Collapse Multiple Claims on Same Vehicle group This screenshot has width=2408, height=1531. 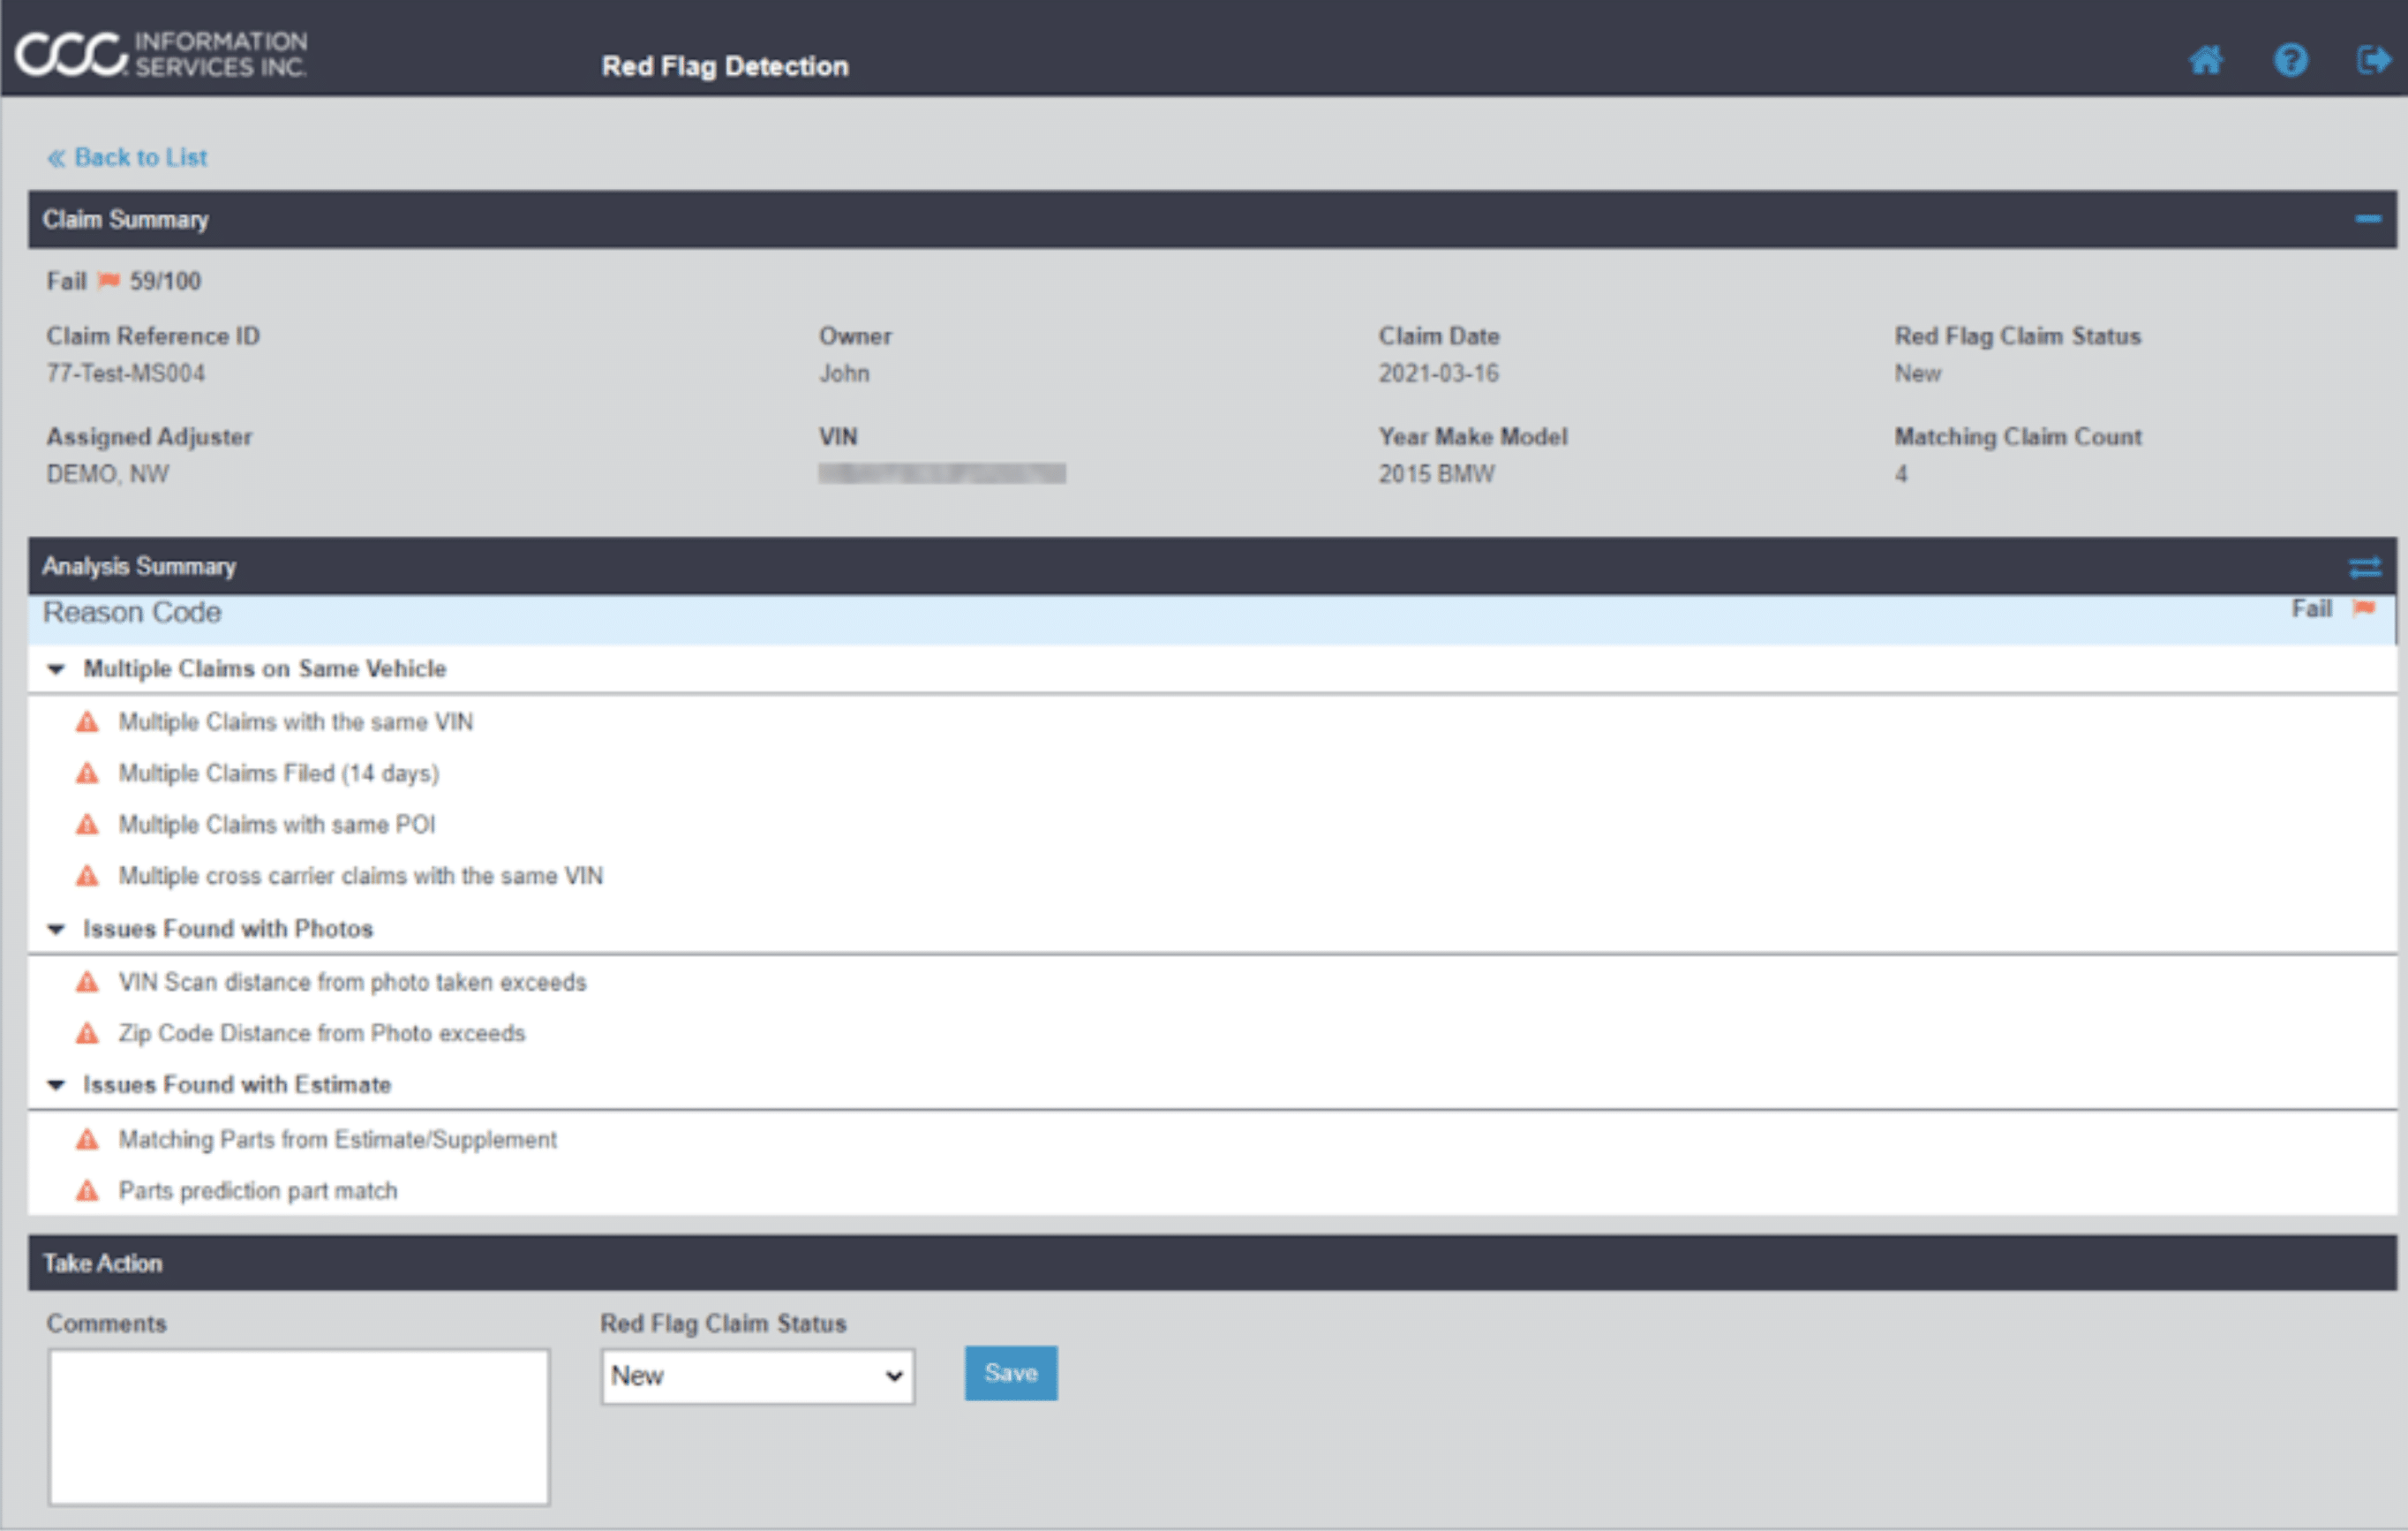[57, 669]
